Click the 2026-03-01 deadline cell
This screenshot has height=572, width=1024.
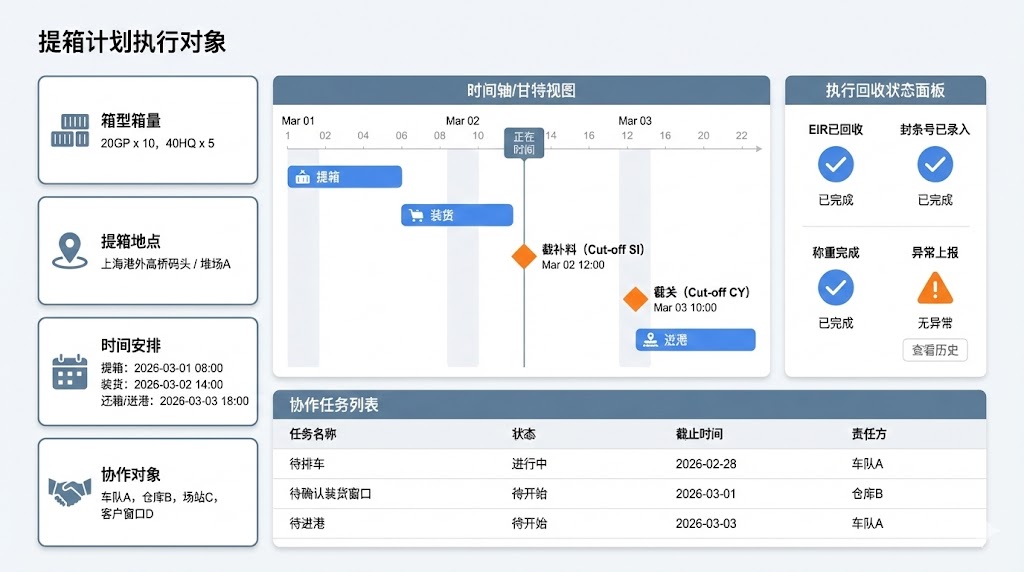pyautogui.click(x=706, y=494)
